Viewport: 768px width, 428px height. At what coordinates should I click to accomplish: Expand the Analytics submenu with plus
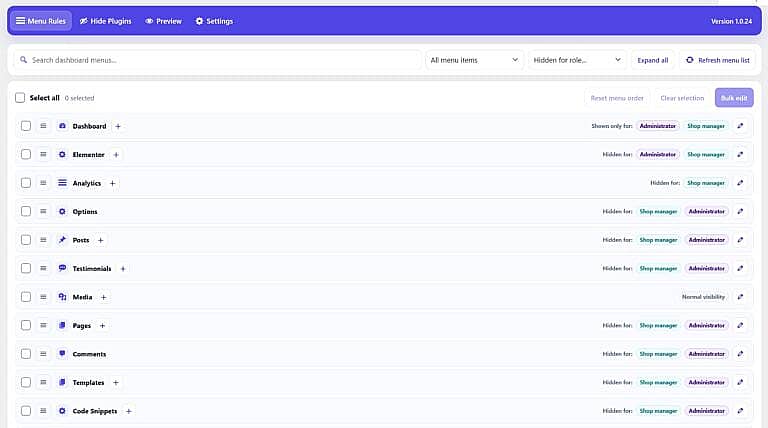pos(112,183)
